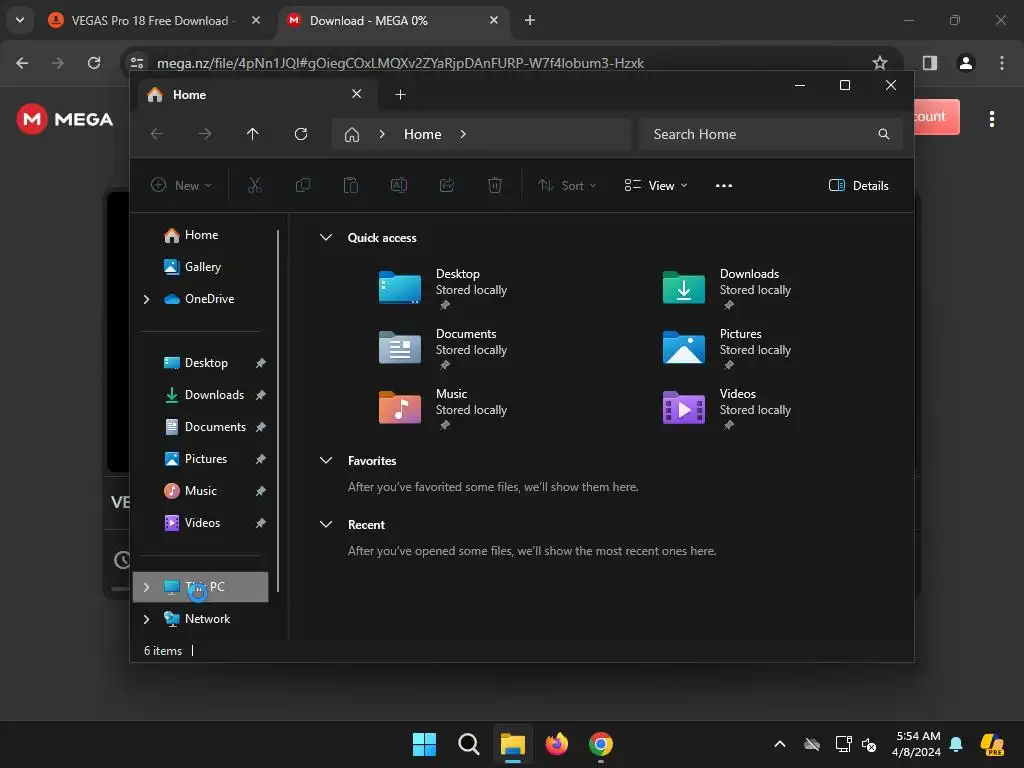
Task: Open the Windows Start menu
Action: tap(424, 744)
